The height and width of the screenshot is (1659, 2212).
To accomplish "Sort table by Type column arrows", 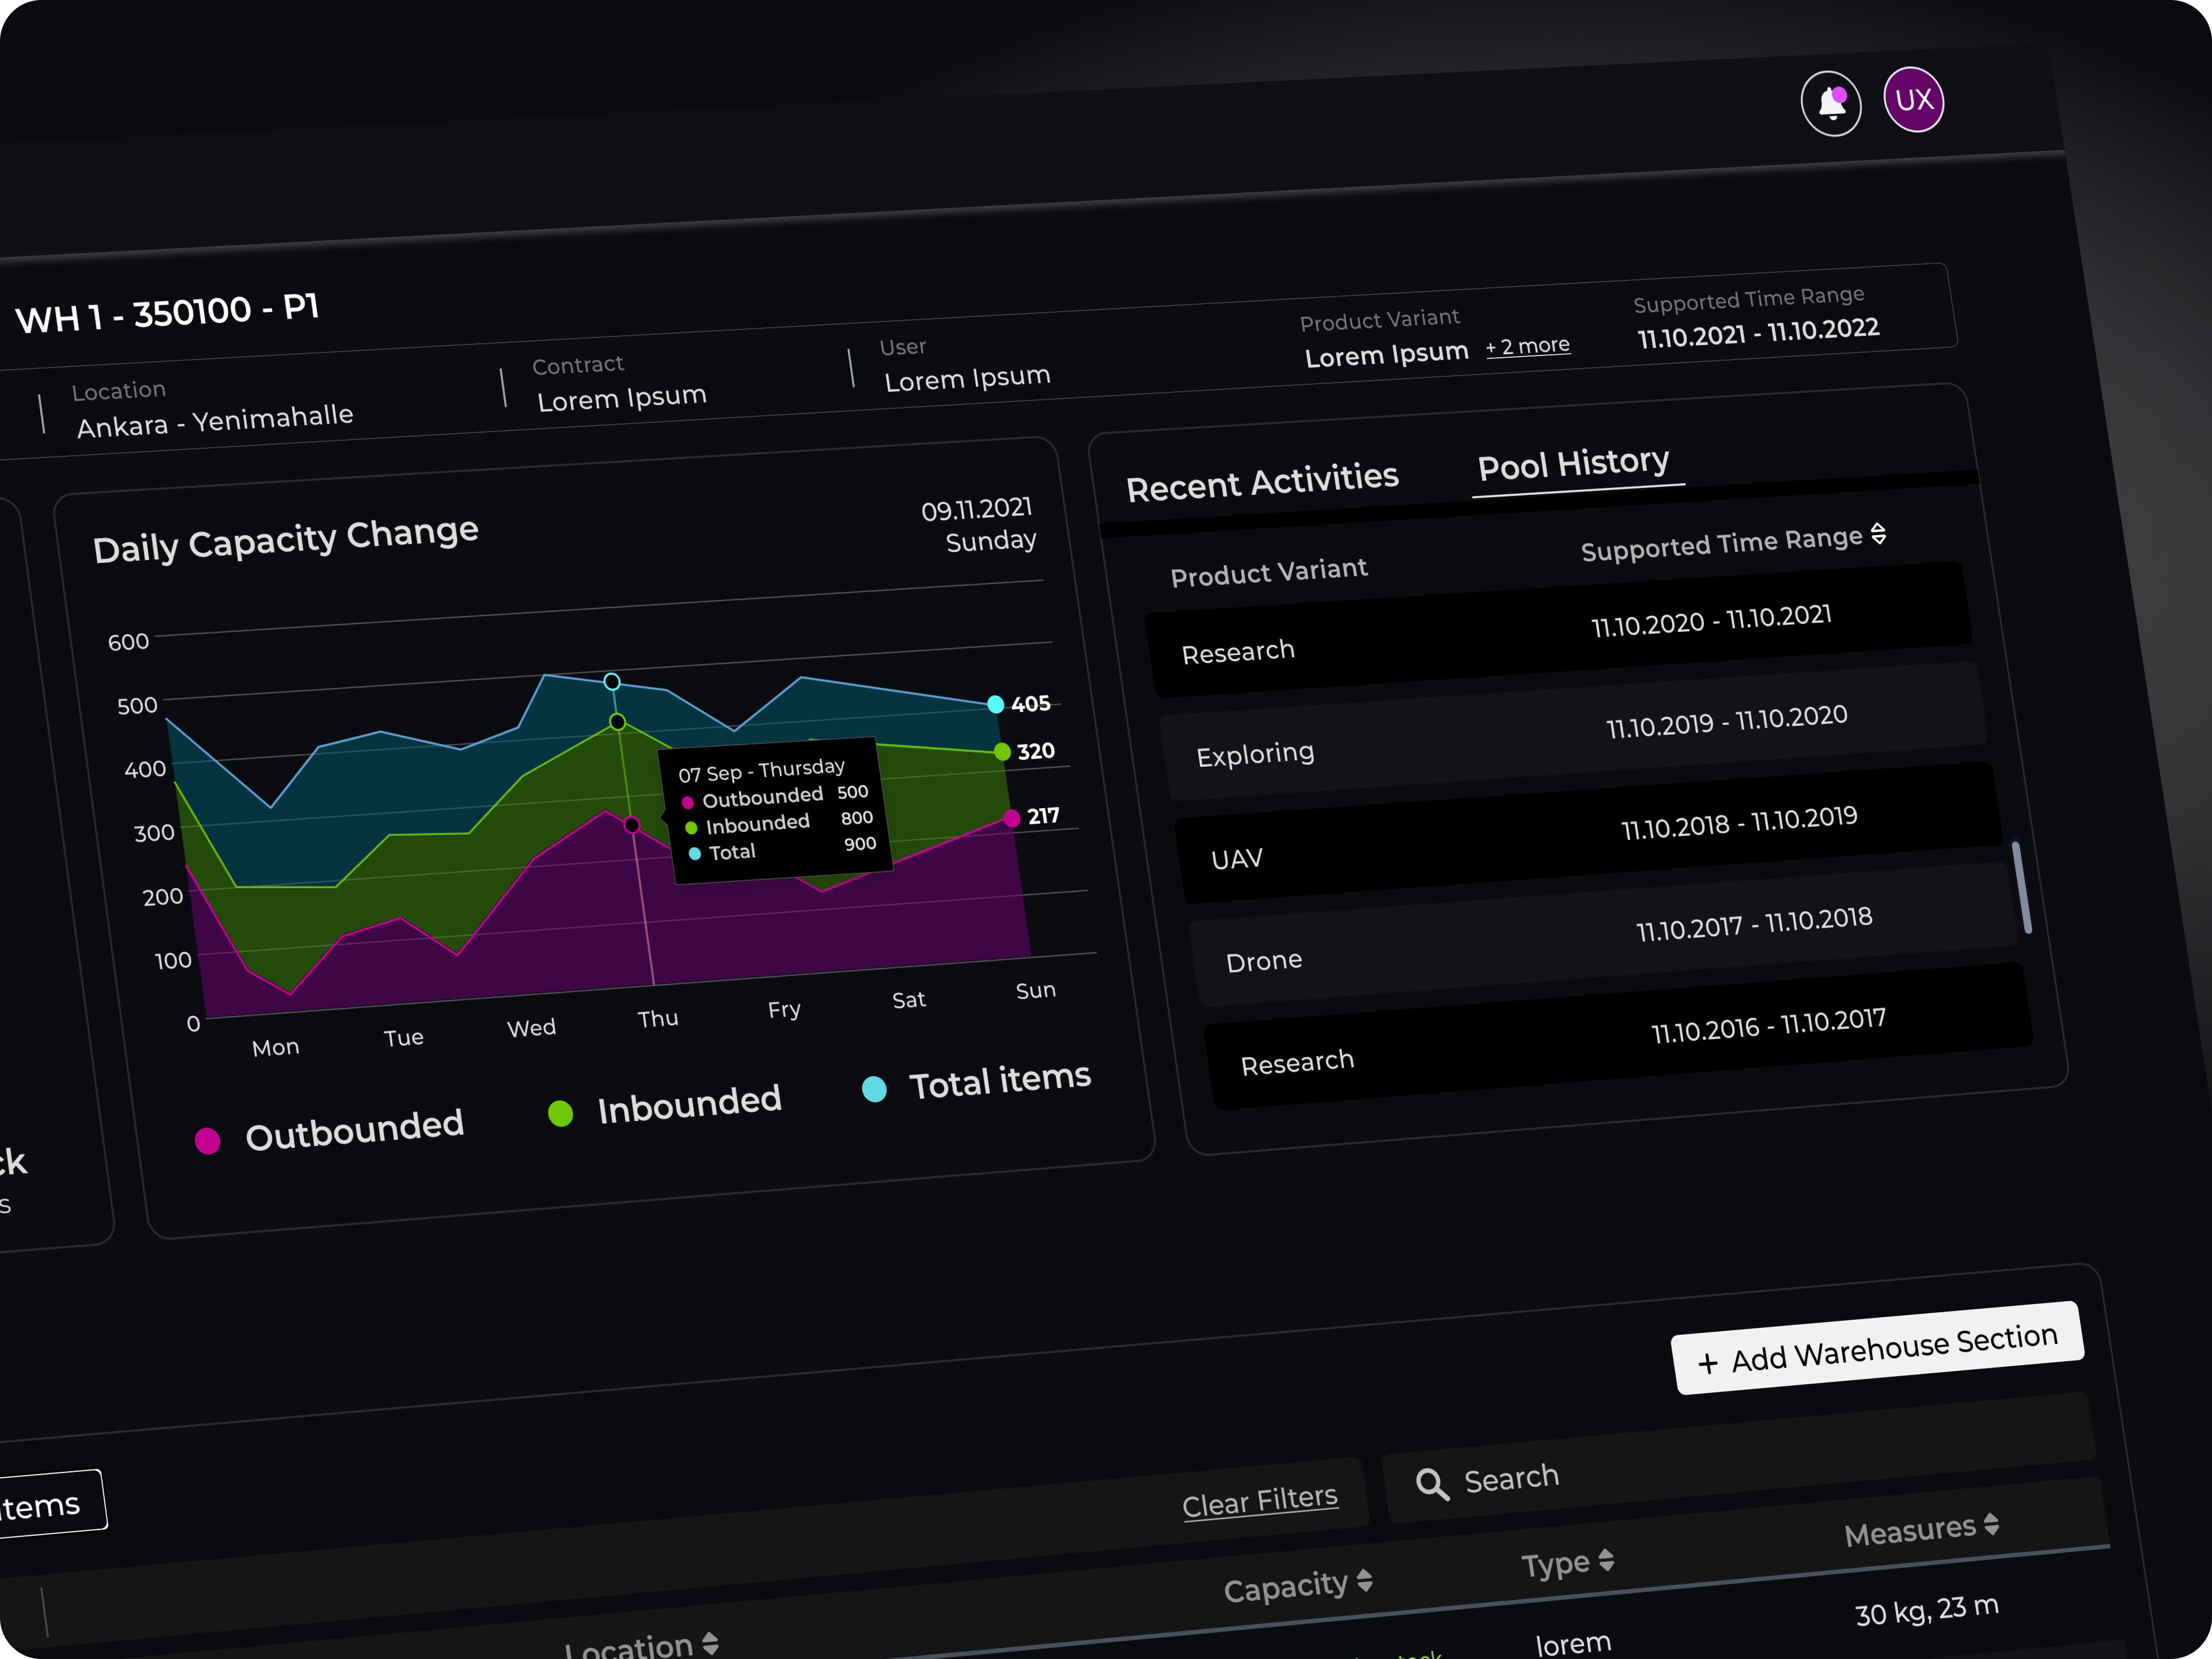I will click(x=1606, y=1560).
